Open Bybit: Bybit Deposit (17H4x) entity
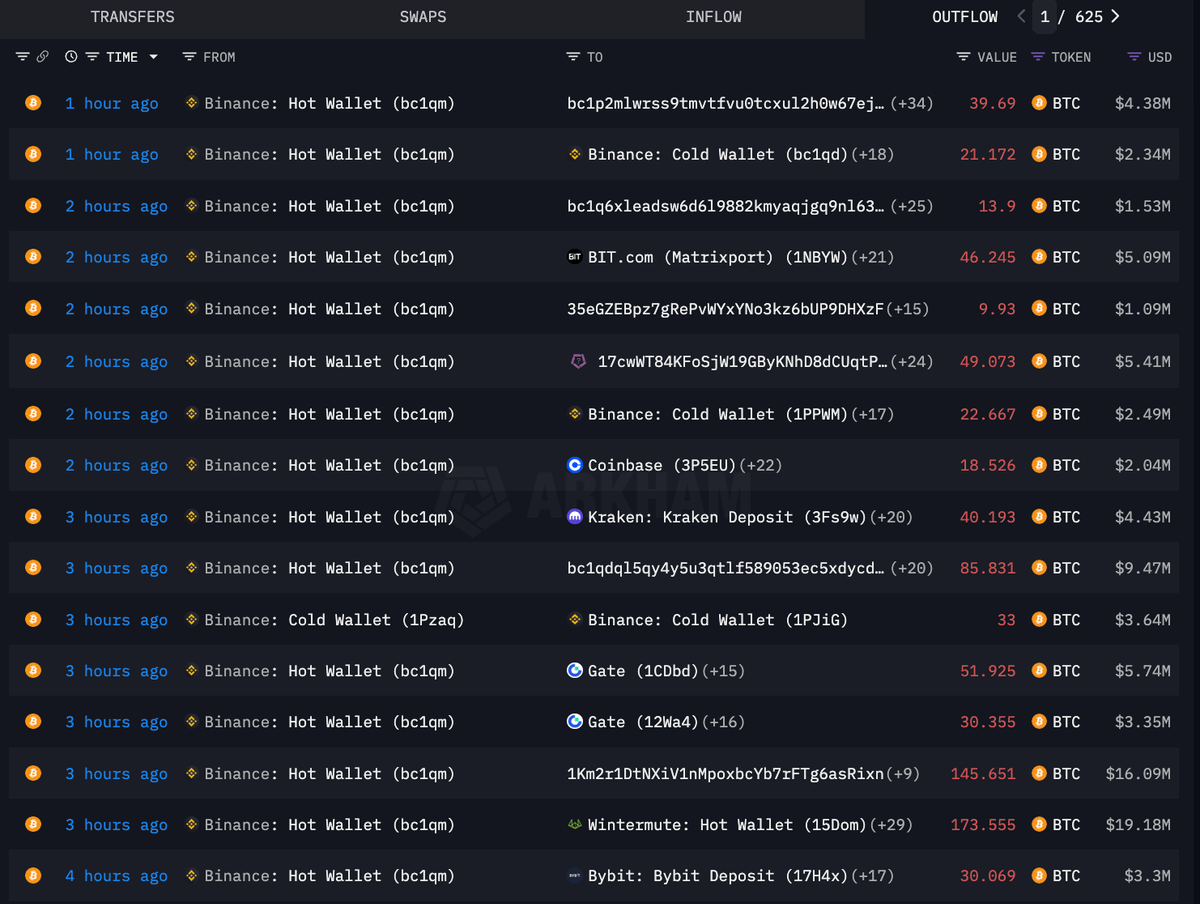Image resolution: width=1200 pixels, height=904 pixels. 717,876
